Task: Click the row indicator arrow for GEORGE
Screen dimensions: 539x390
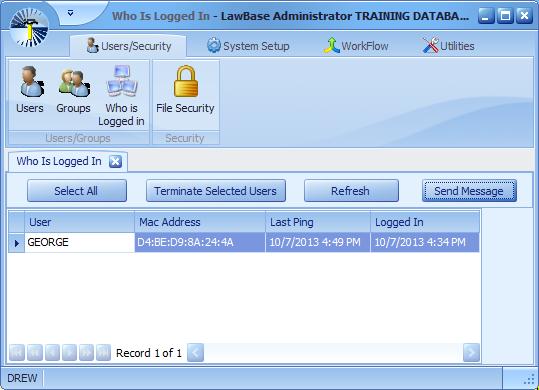Action: 16,243
